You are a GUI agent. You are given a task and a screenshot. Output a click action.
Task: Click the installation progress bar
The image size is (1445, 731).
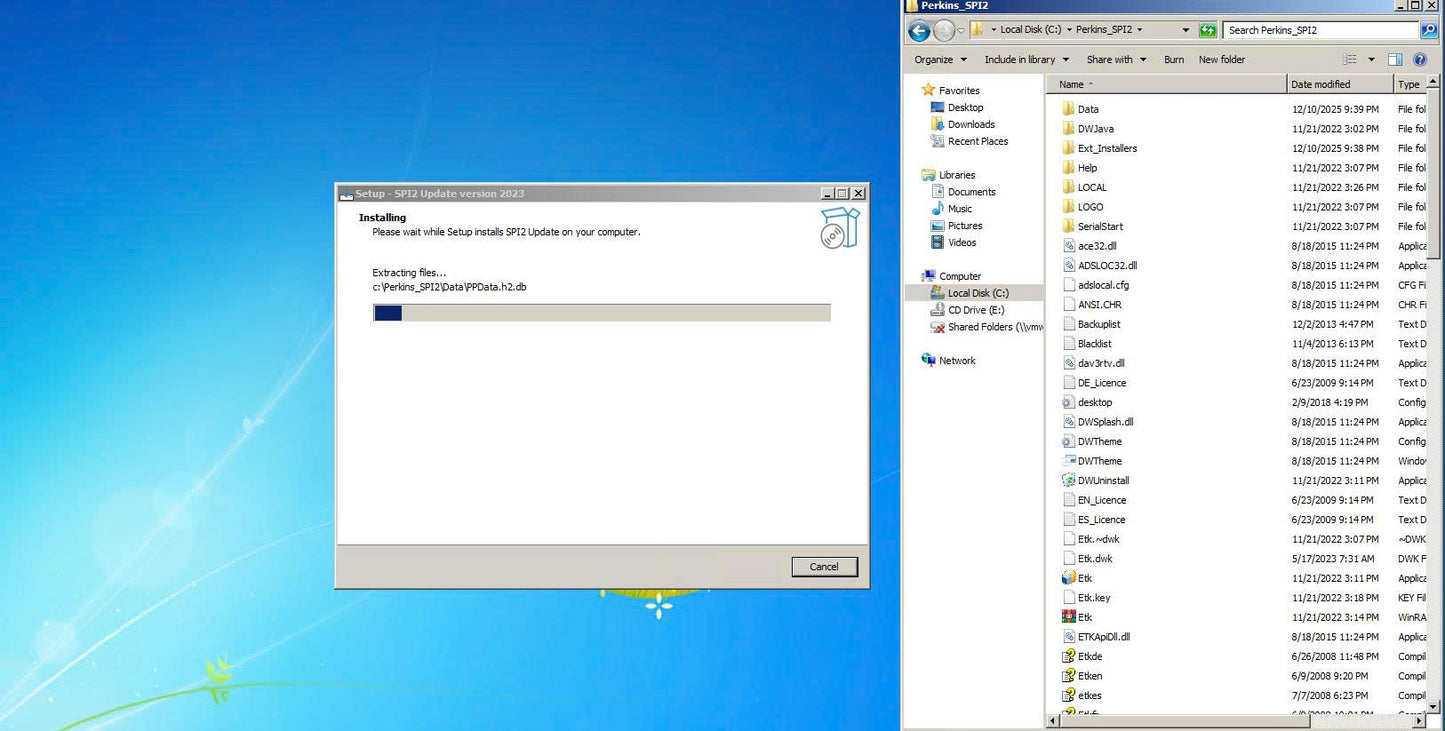coord(601,313)
